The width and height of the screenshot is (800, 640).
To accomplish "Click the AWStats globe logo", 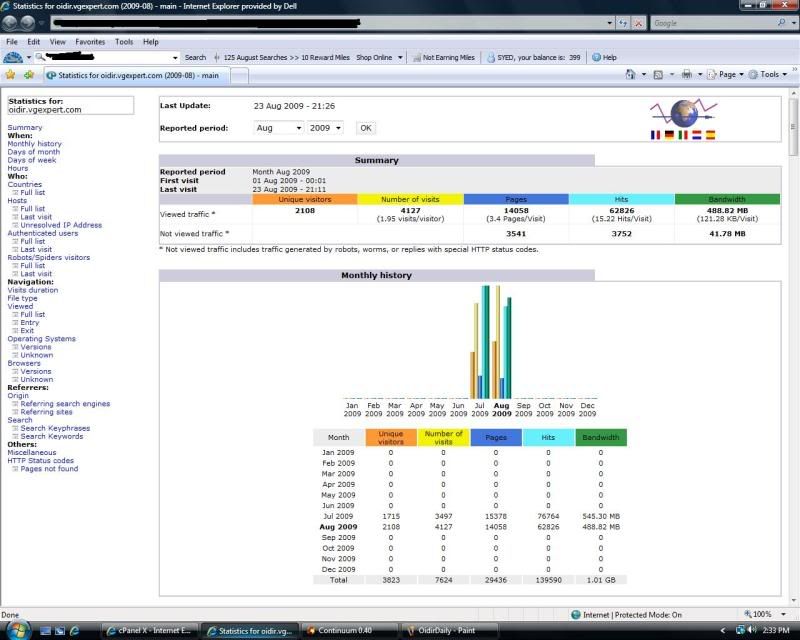I will [683, 111].
